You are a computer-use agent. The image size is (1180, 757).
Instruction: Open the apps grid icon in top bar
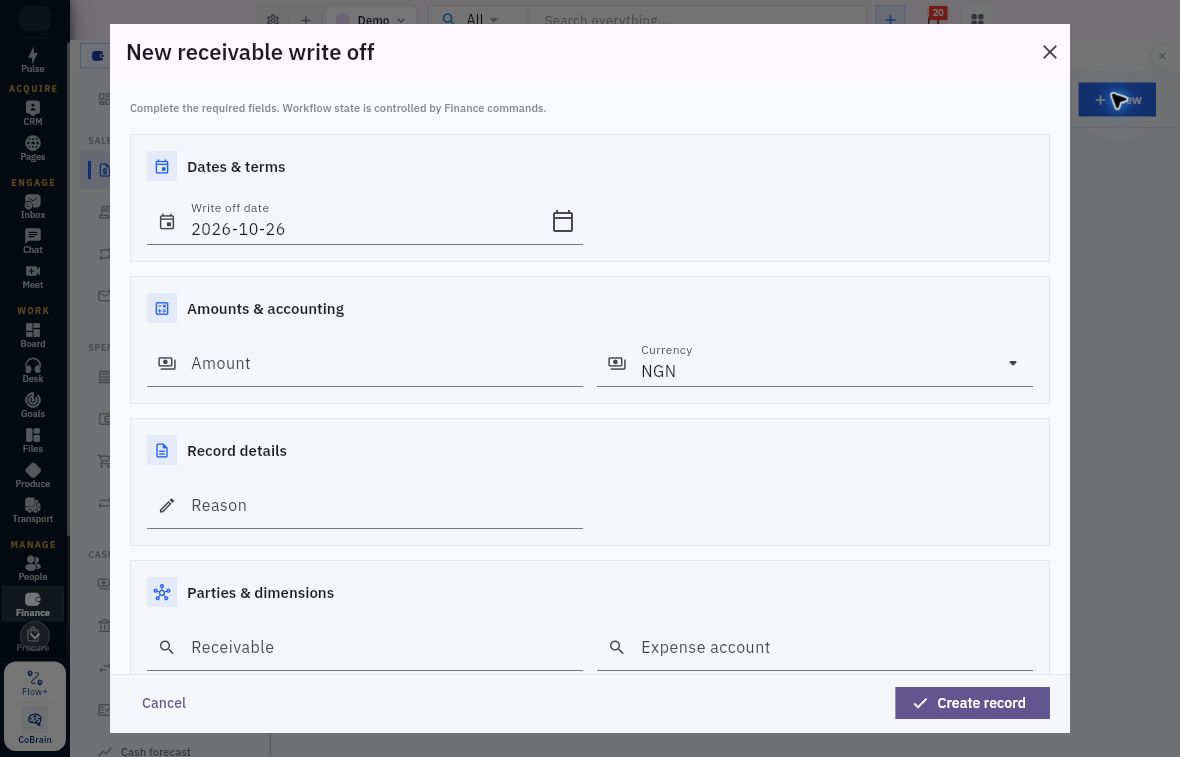coord(978,20)
